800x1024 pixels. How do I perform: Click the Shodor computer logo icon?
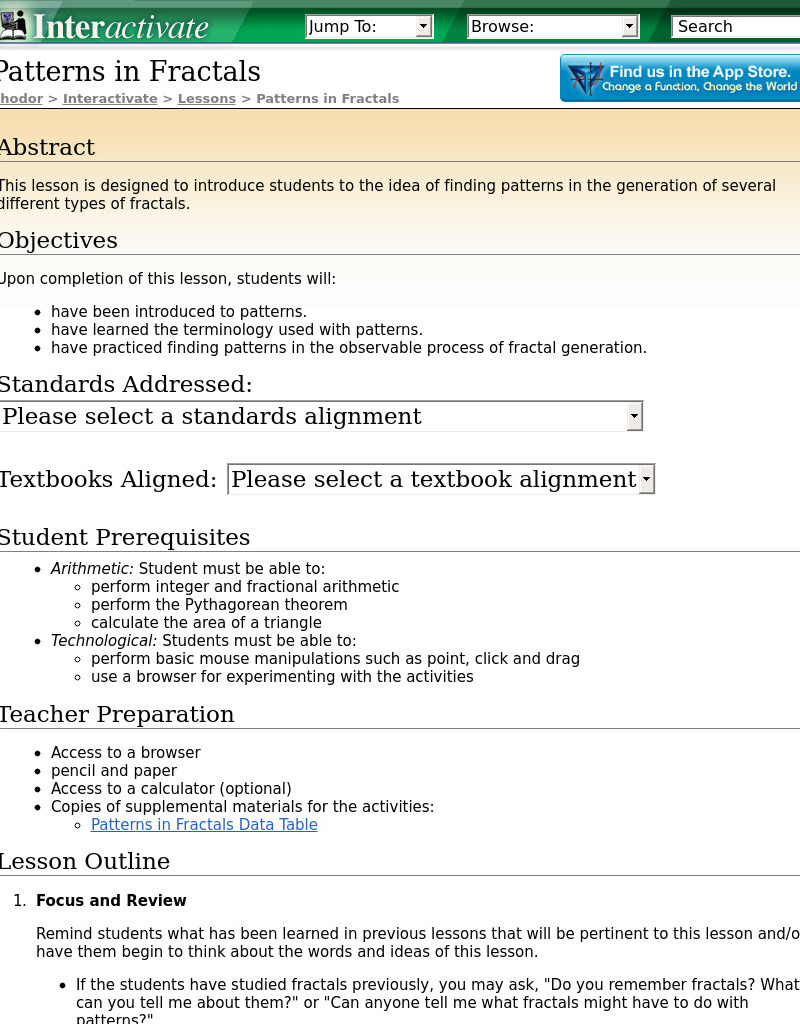14,24
